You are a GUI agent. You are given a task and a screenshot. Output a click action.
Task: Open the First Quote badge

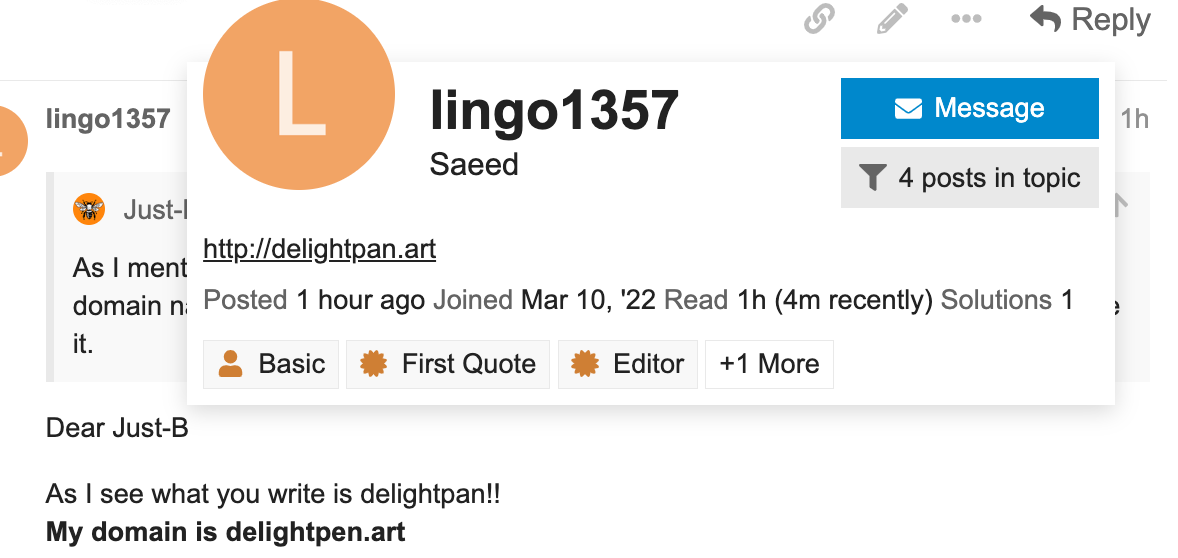click(x=448, y=364)
